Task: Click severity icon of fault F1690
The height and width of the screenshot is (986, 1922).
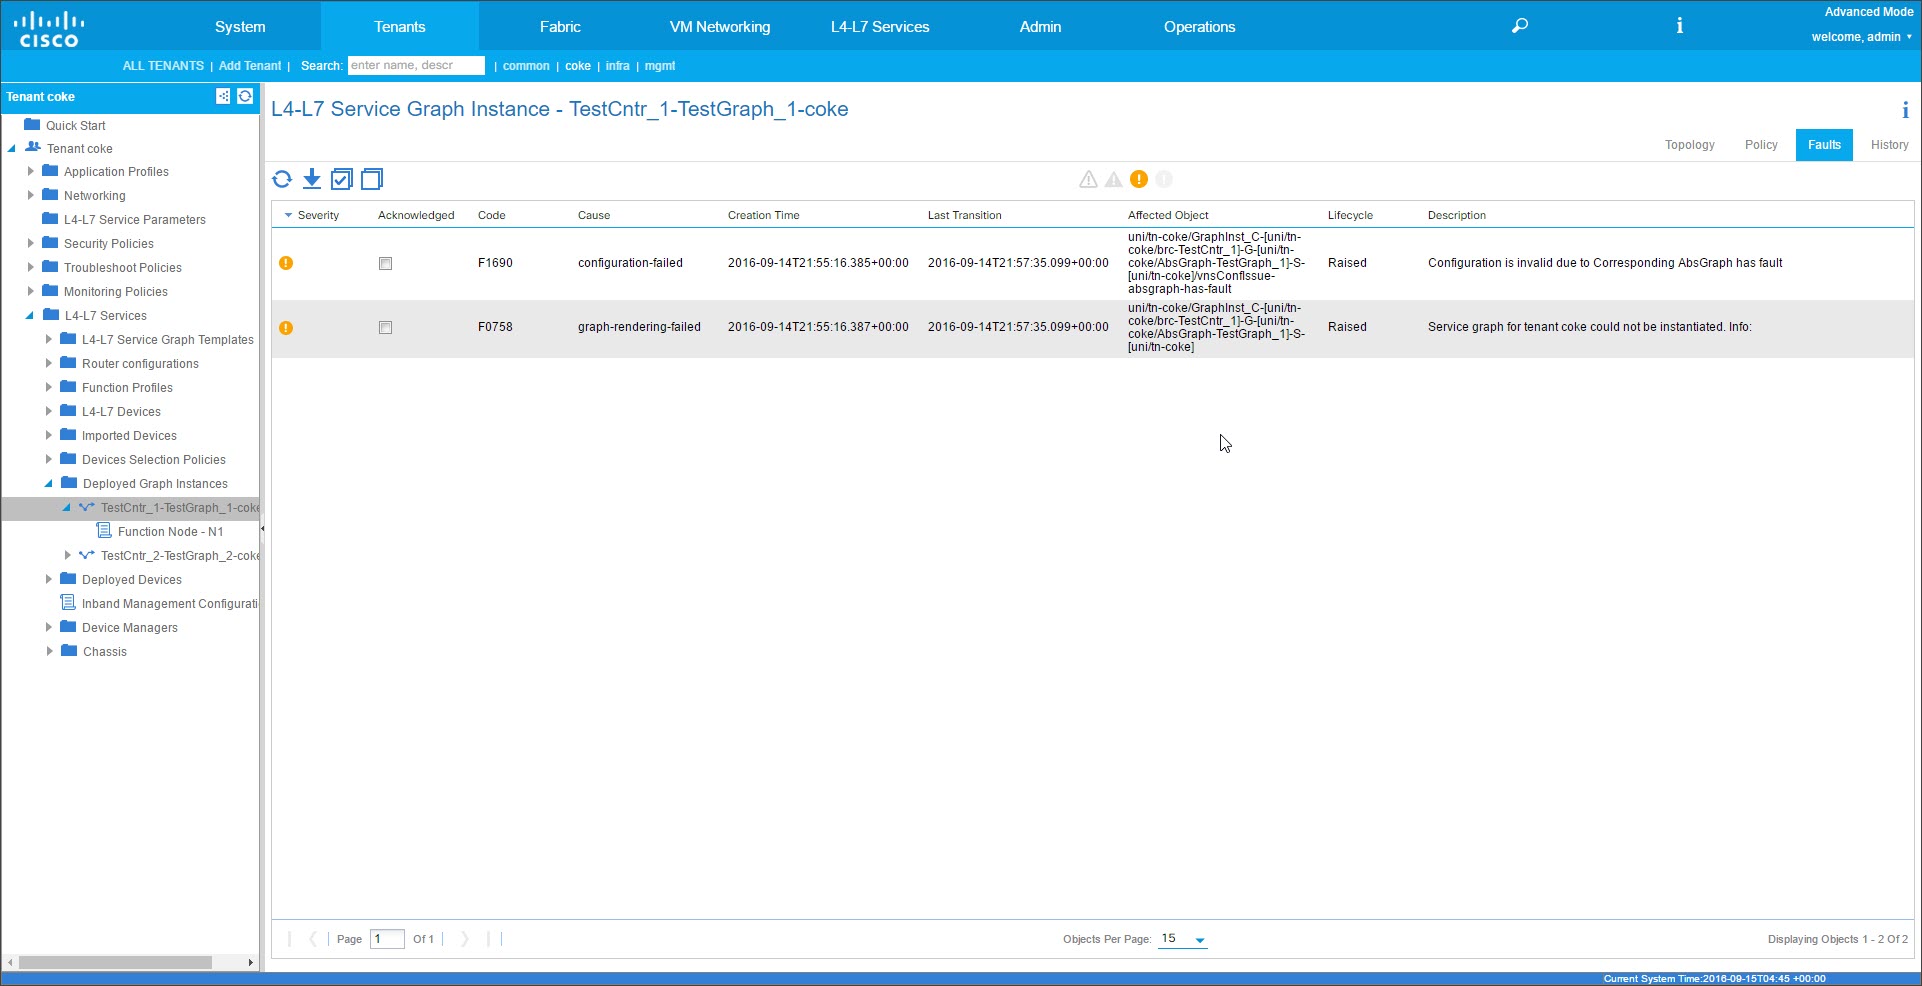Action: [x=286, y=263]
